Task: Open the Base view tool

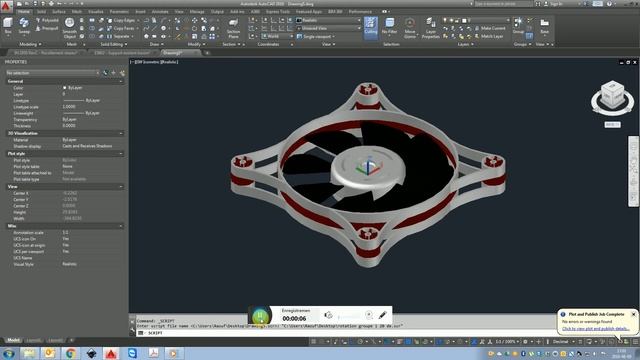Action: point(544,26)
